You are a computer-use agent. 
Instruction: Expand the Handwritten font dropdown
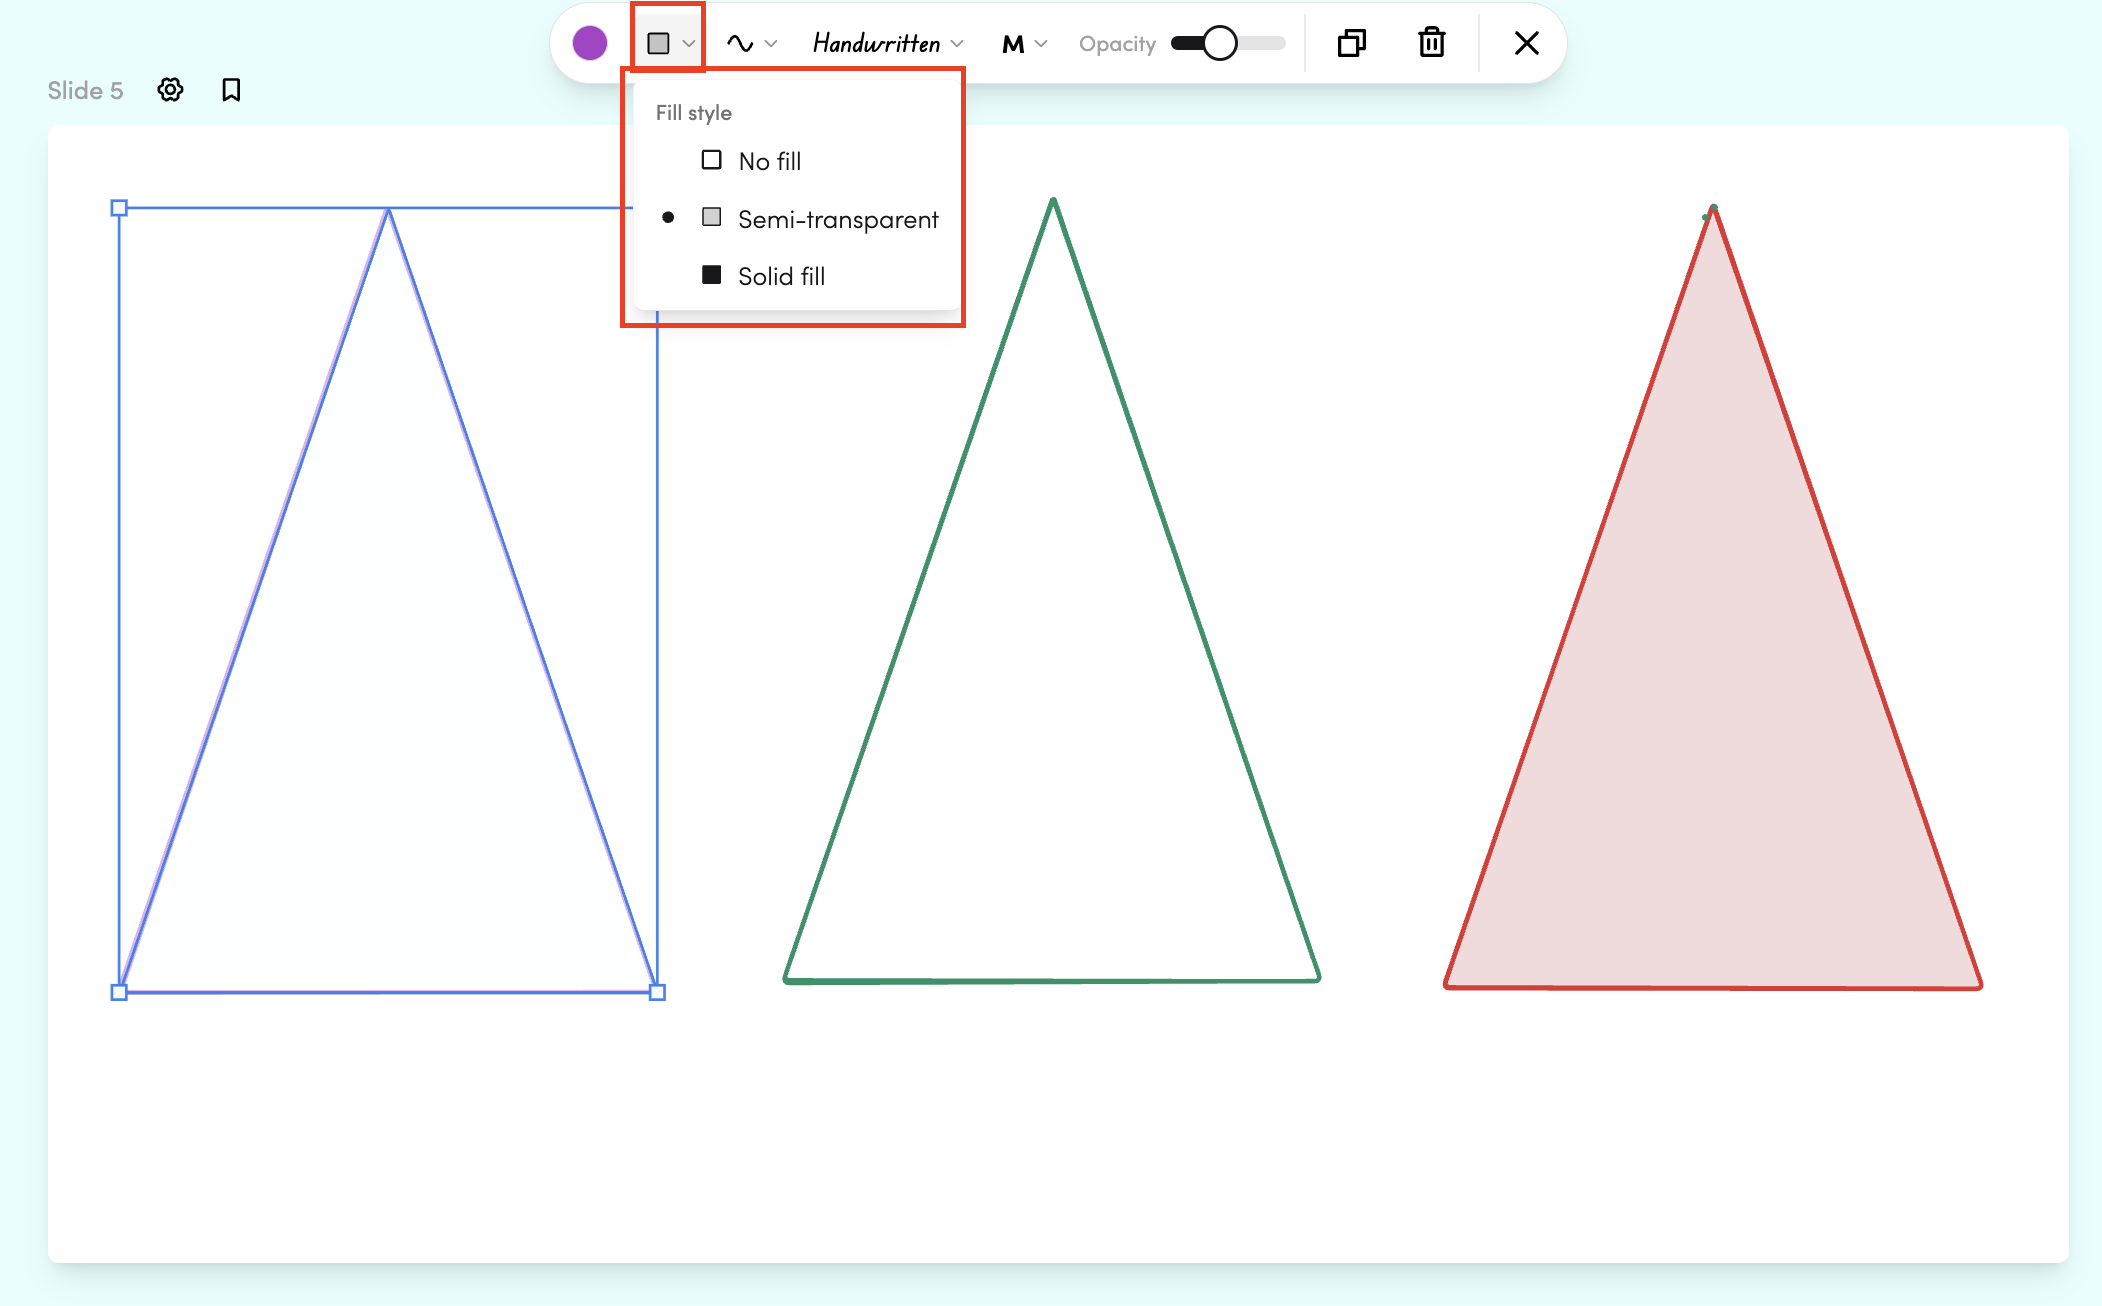tap(888, 43)
